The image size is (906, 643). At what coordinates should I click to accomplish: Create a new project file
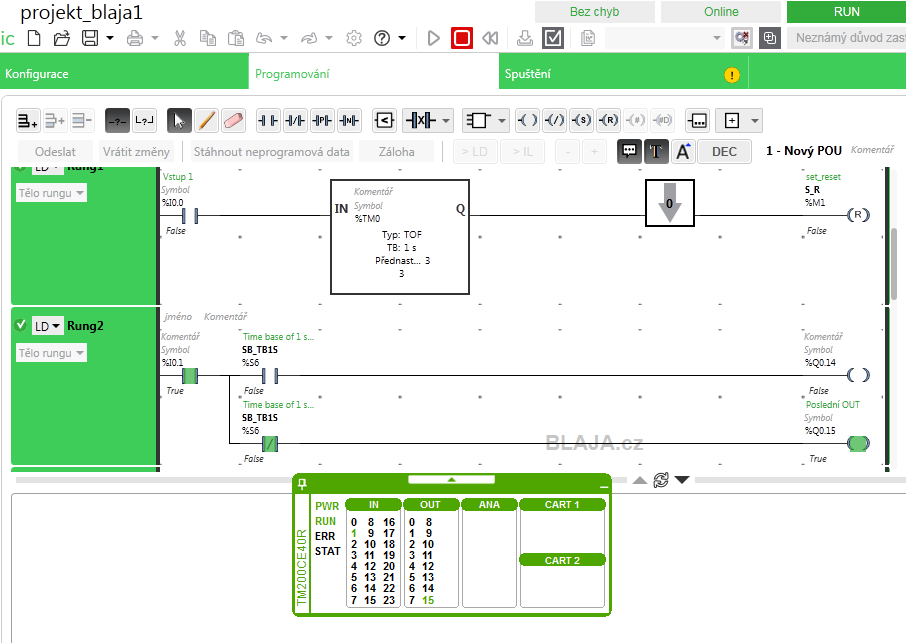pos(34,38)
